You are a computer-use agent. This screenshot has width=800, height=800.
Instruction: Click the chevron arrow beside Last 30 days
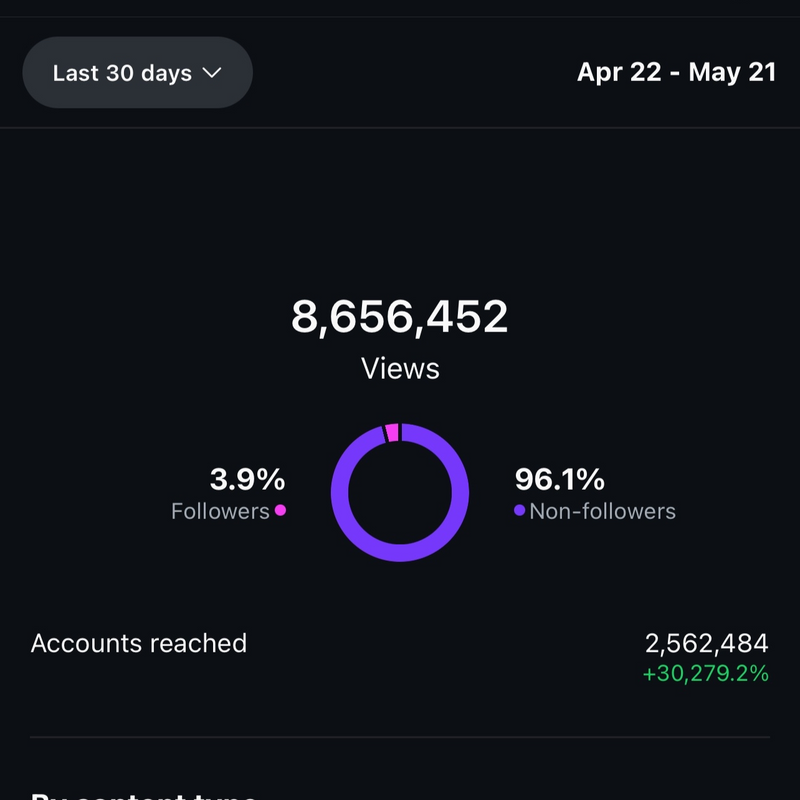pyautogui.click(x=211, y=73)
